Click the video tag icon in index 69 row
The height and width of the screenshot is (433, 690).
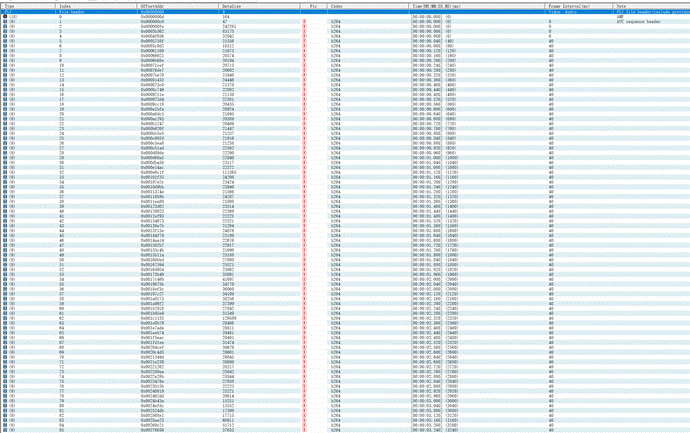5,352
